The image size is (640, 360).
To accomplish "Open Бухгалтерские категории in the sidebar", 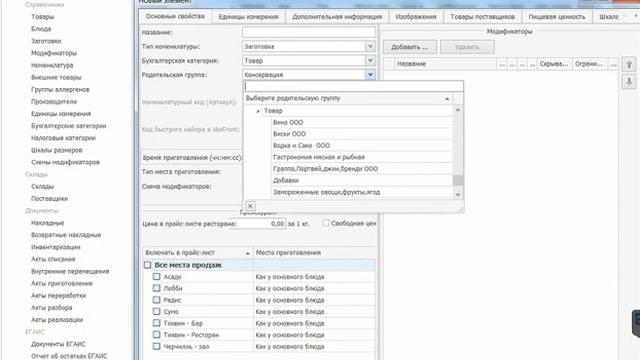I will [x=69, y=126].
